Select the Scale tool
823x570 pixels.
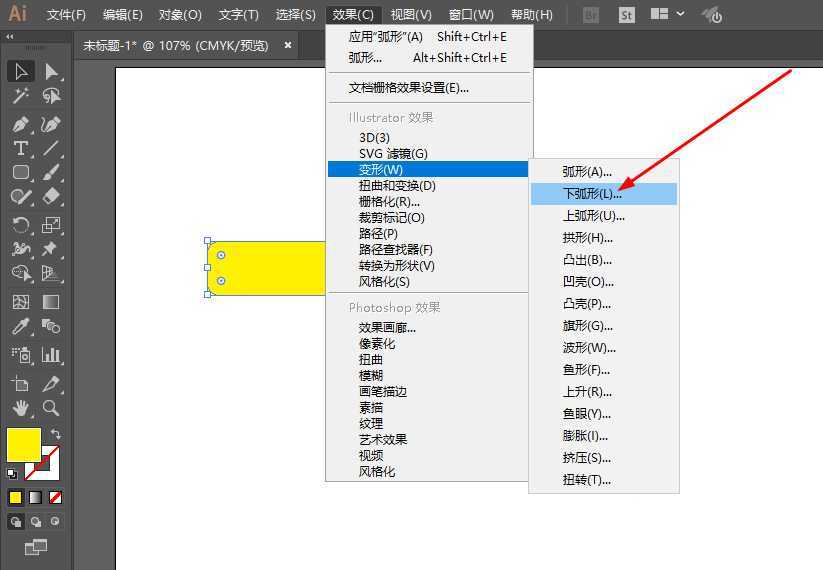tap(51, 225)
